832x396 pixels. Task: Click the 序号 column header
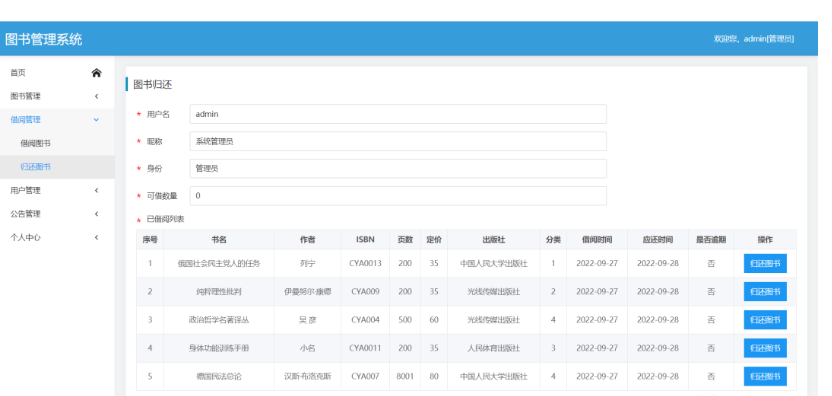tap(150, 240)
